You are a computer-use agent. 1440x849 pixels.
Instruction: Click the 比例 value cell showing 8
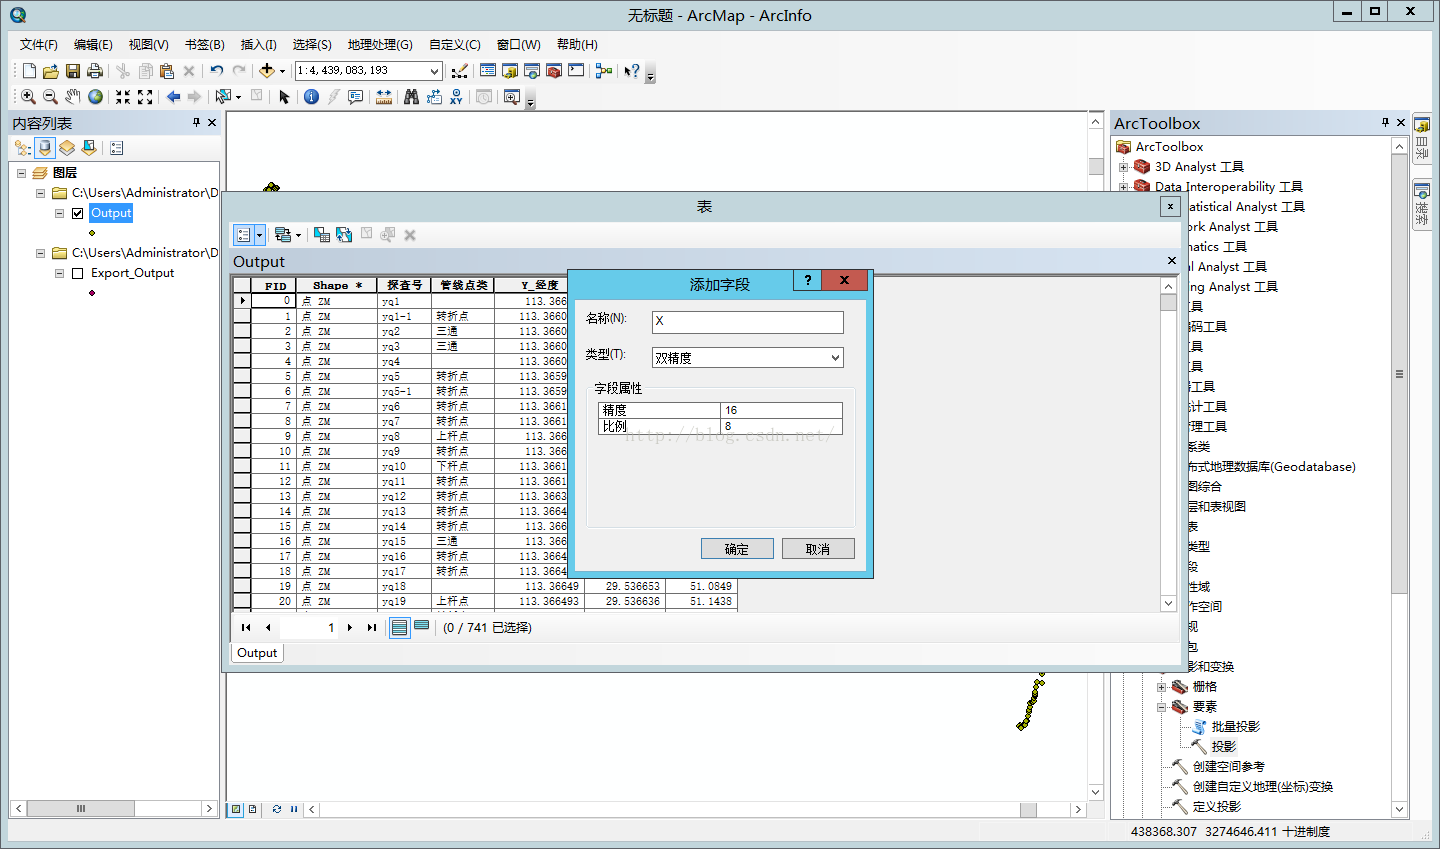pos(781,426)
